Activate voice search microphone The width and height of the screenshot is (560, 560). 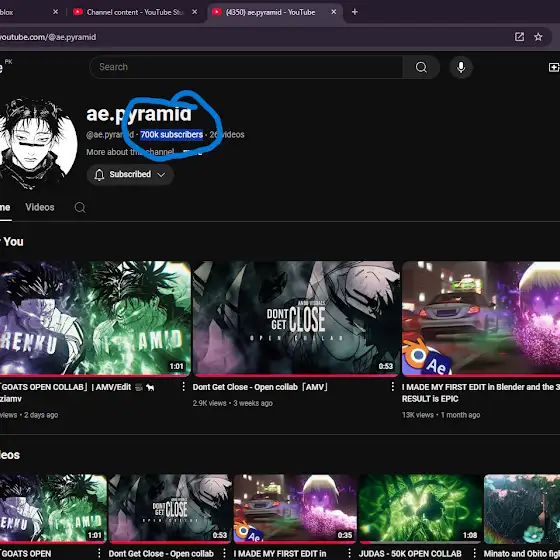tap(461, 67)
